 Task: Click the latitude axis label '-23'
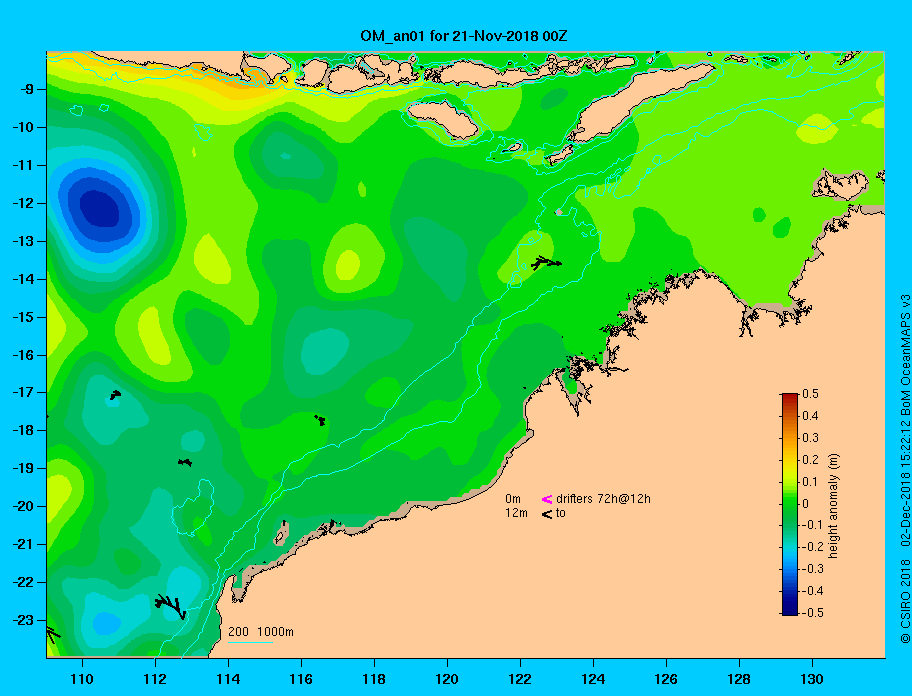click(x=23, y=620)
